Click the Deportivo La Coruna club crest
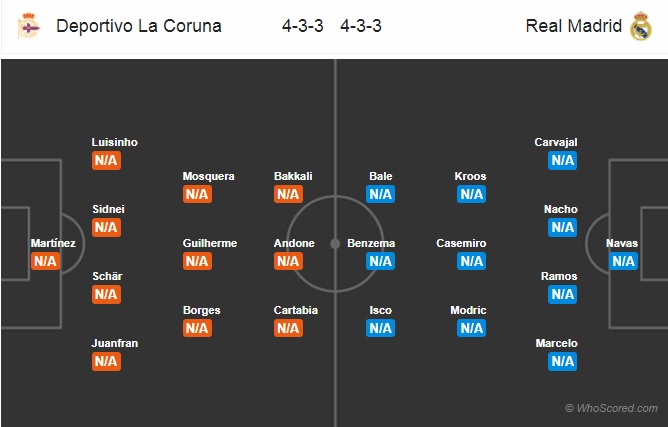This screenshot has height=427, width=668. click(x=29, y=26)
